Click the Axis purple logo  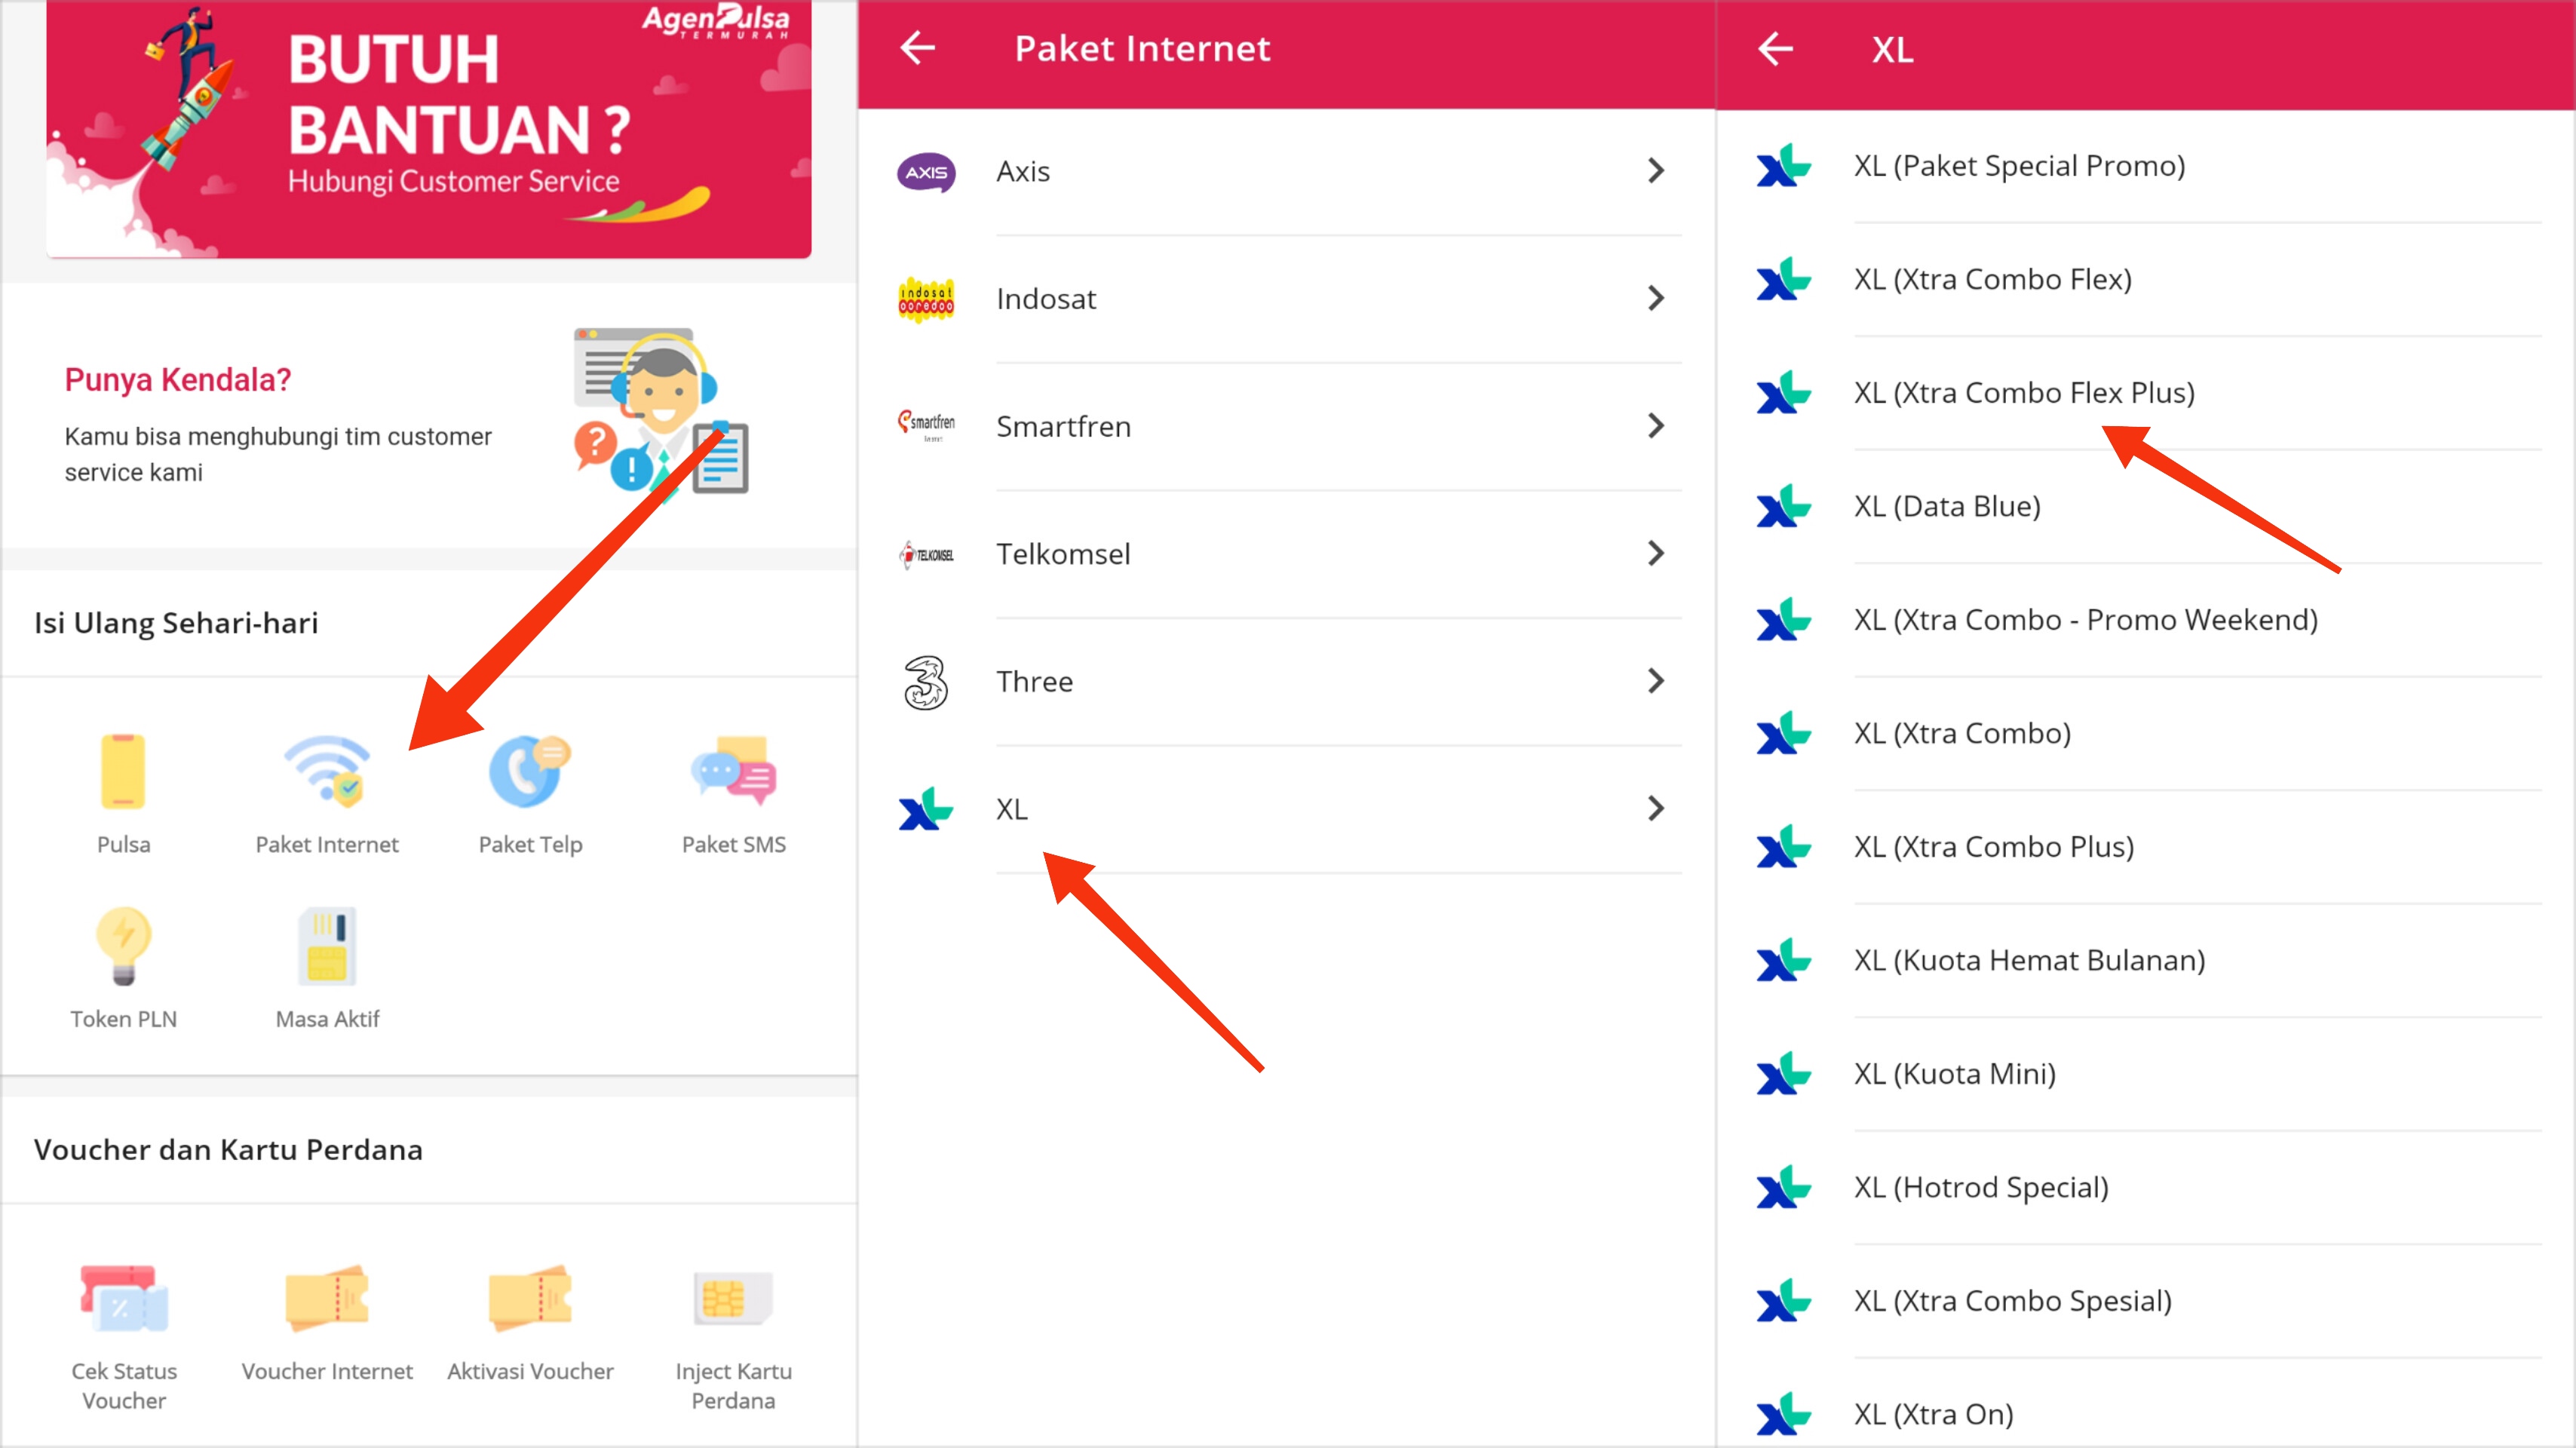926,172
